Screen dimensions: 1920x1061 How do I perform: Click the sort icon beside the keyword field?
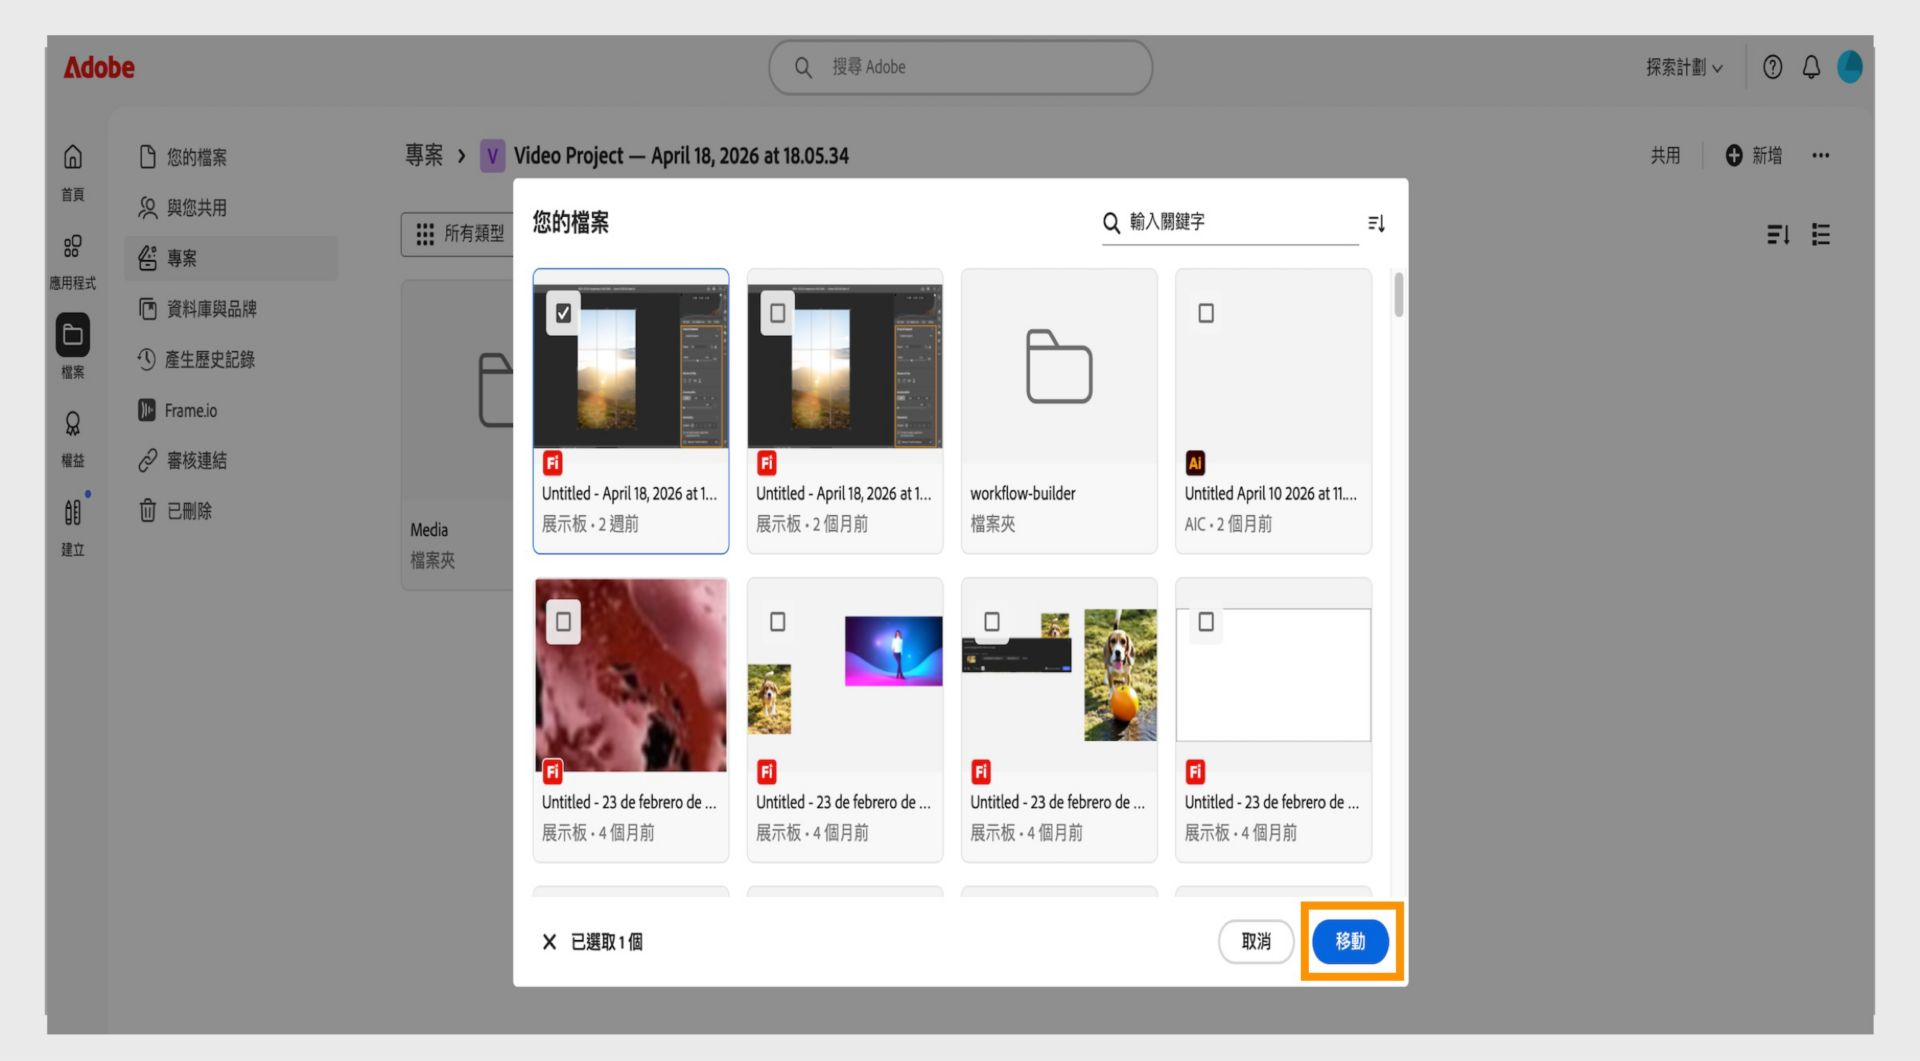click(x=1376, y=223)
